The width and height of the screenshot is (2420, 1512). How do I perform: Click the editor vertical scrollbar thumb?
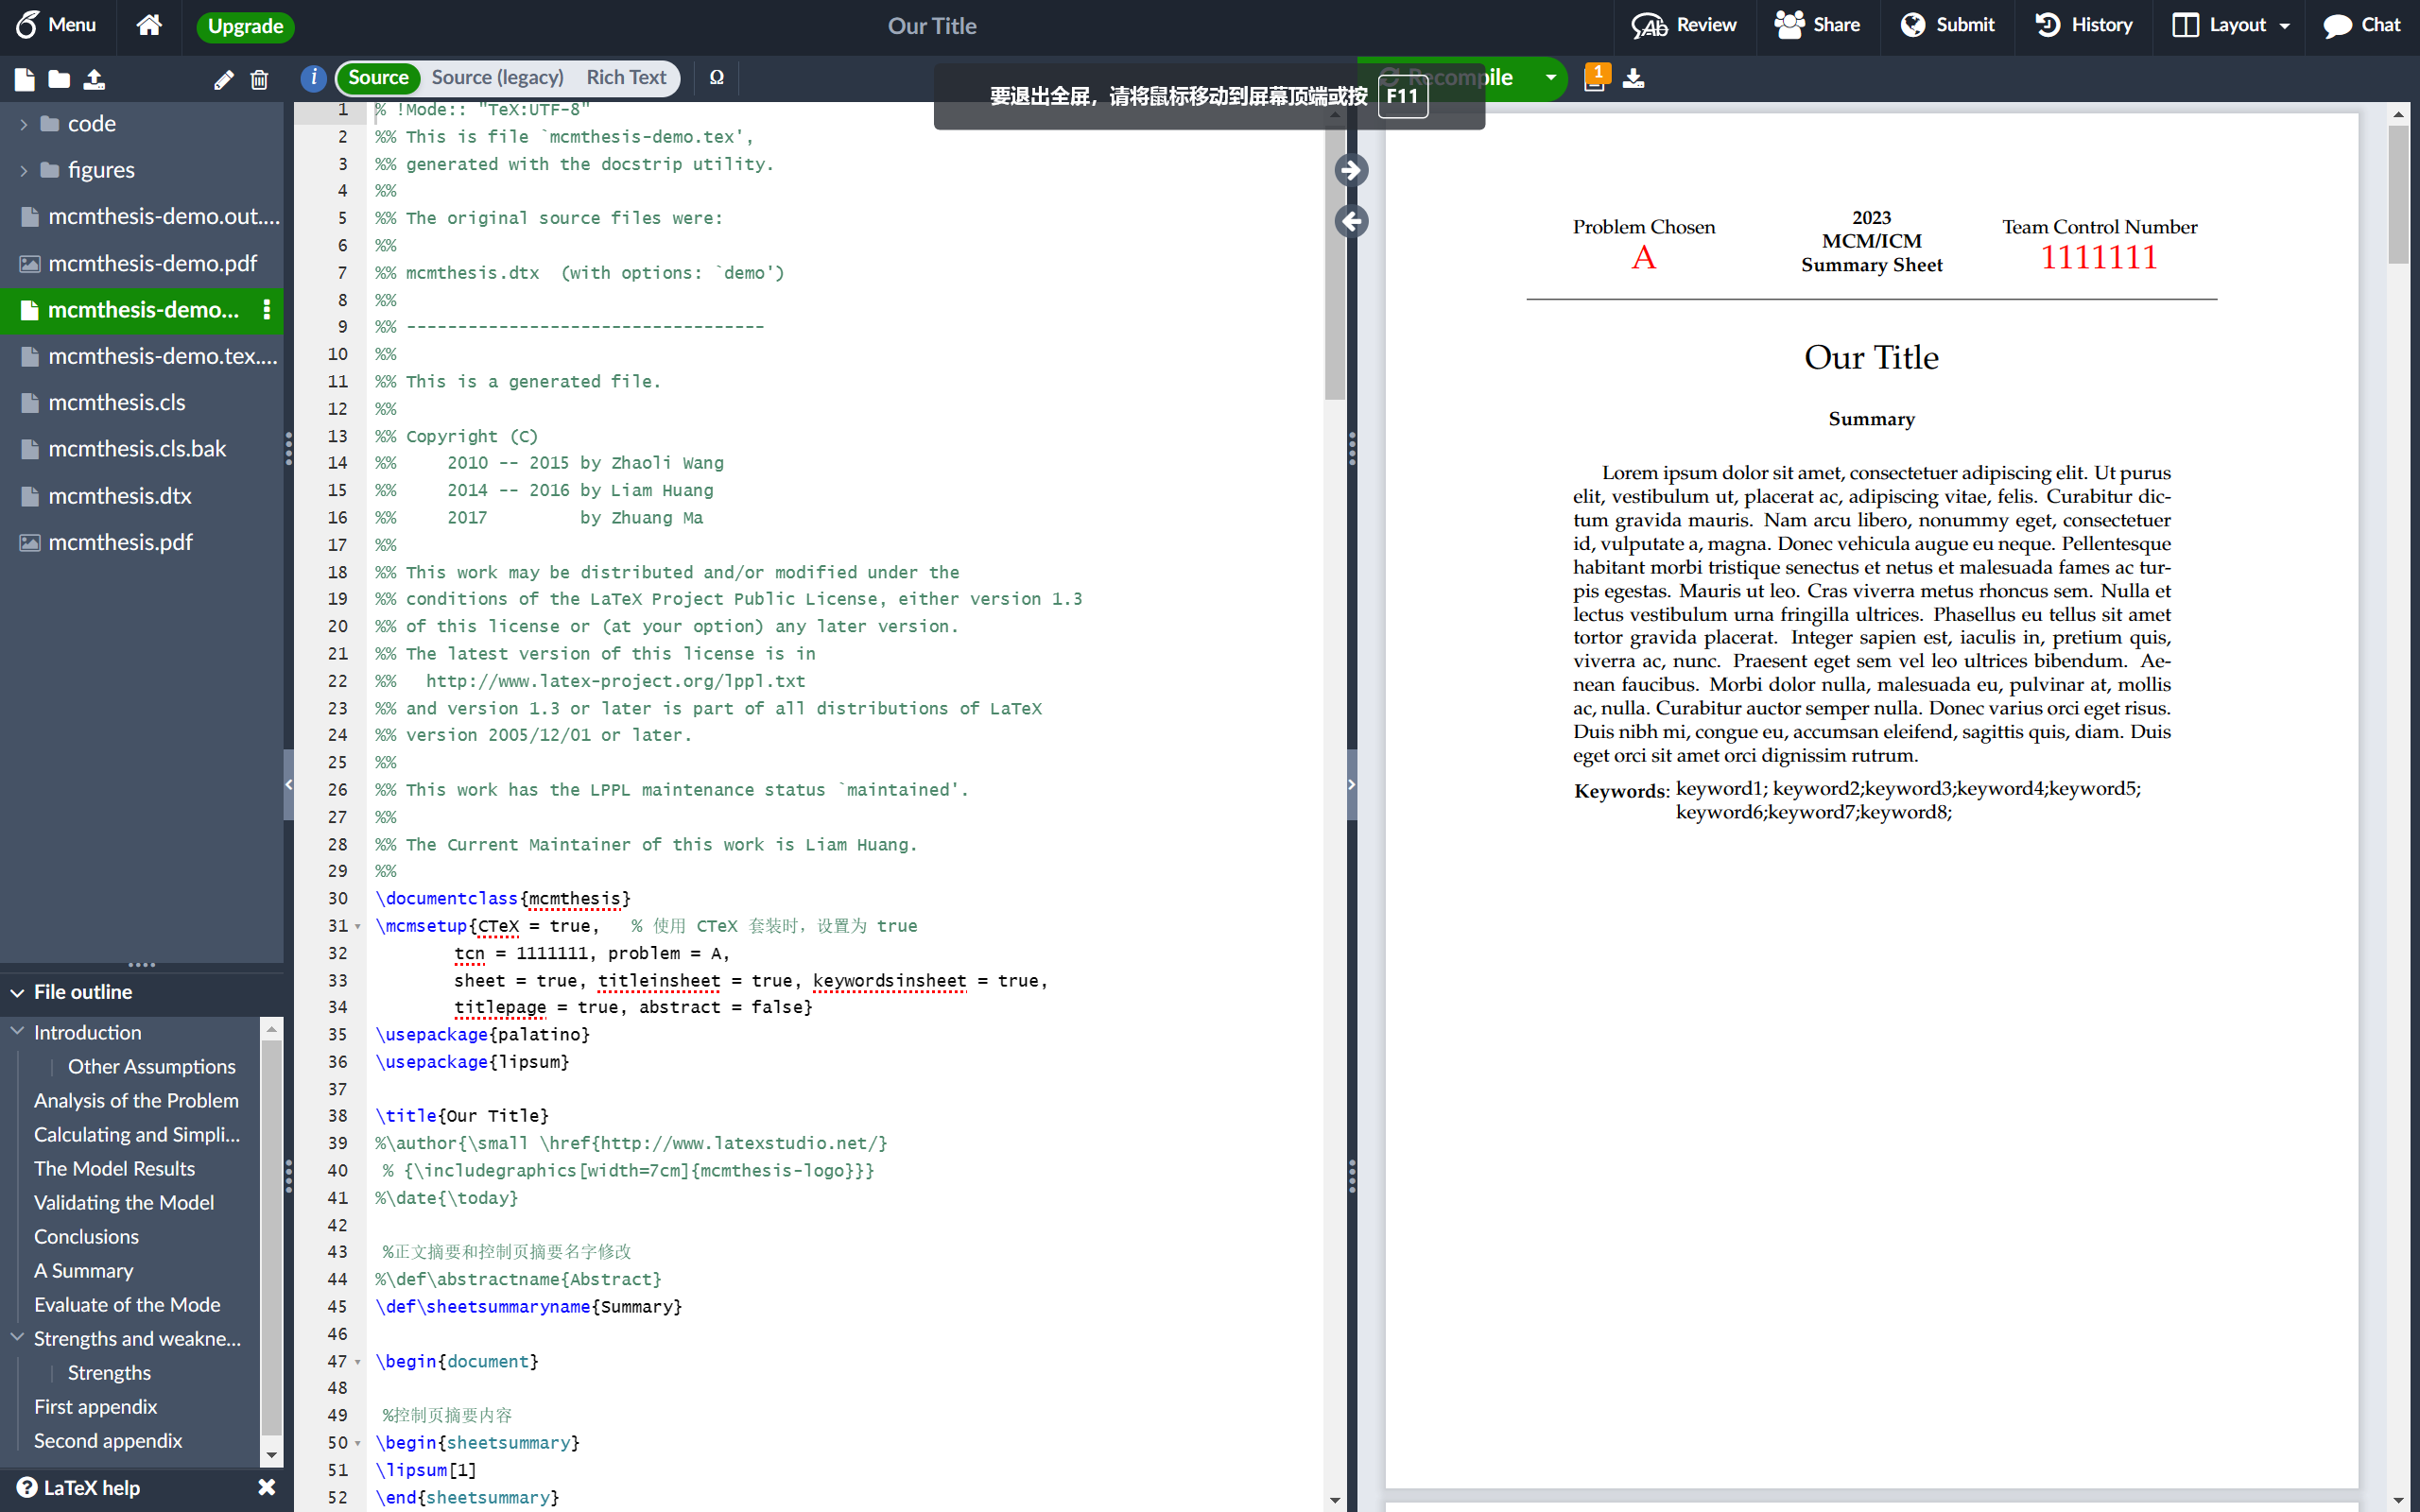(1334, 260)
